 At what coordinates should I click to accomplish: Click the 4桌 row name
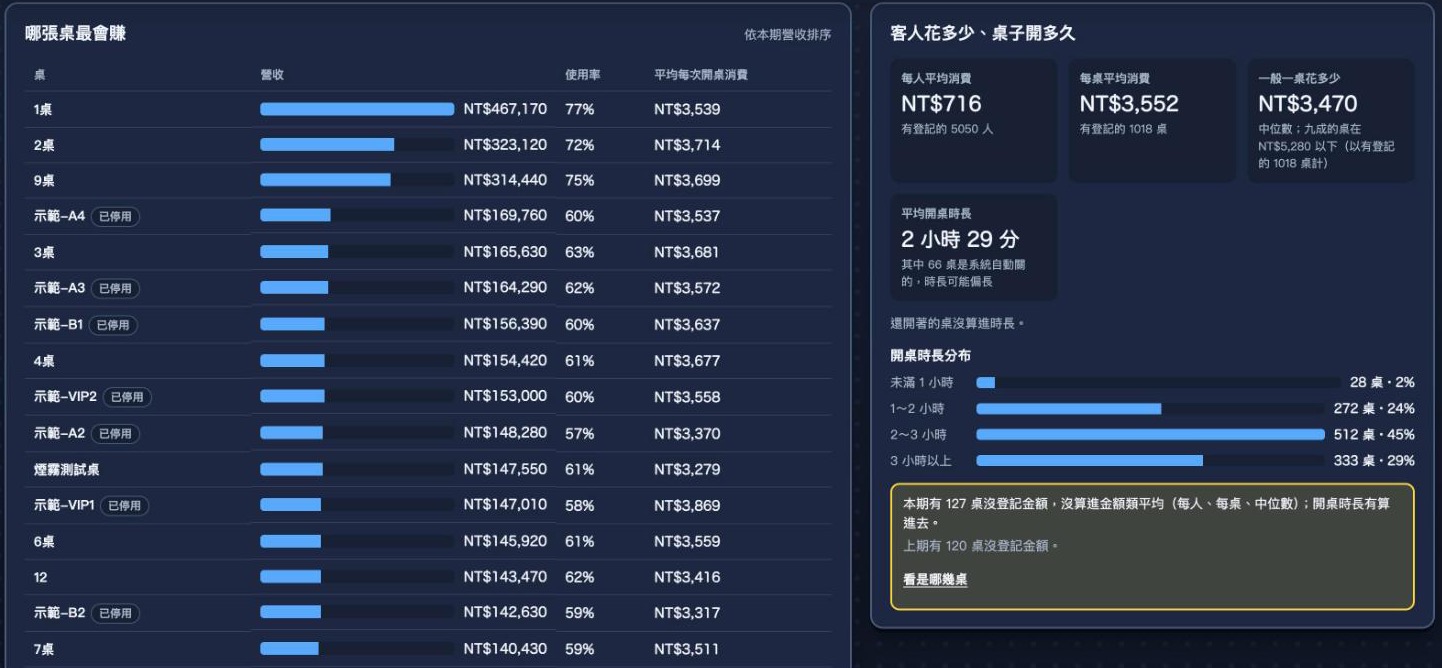pyautogui.click(x=44, y=361)
